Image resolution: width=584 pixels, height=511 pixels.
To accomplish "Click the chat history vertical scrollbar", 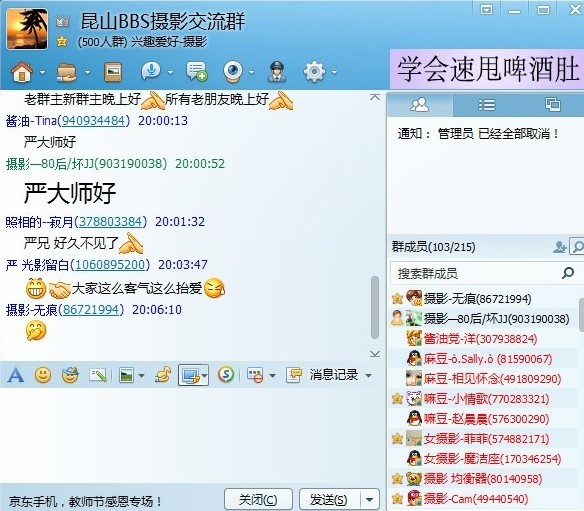I will coord(375,307).
